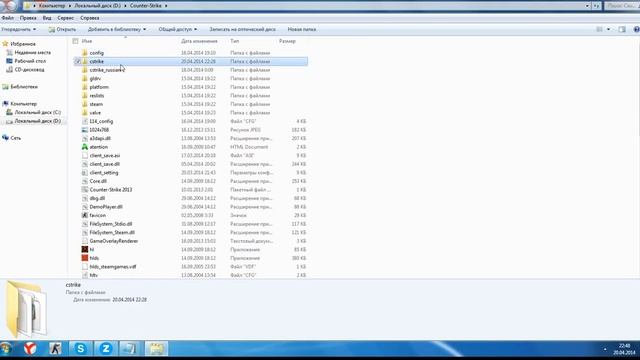Open CD-дисковод in the sidebar
The width and height of the screenshot is (640, 360).
pyautogui.click(x=29, y=69)
